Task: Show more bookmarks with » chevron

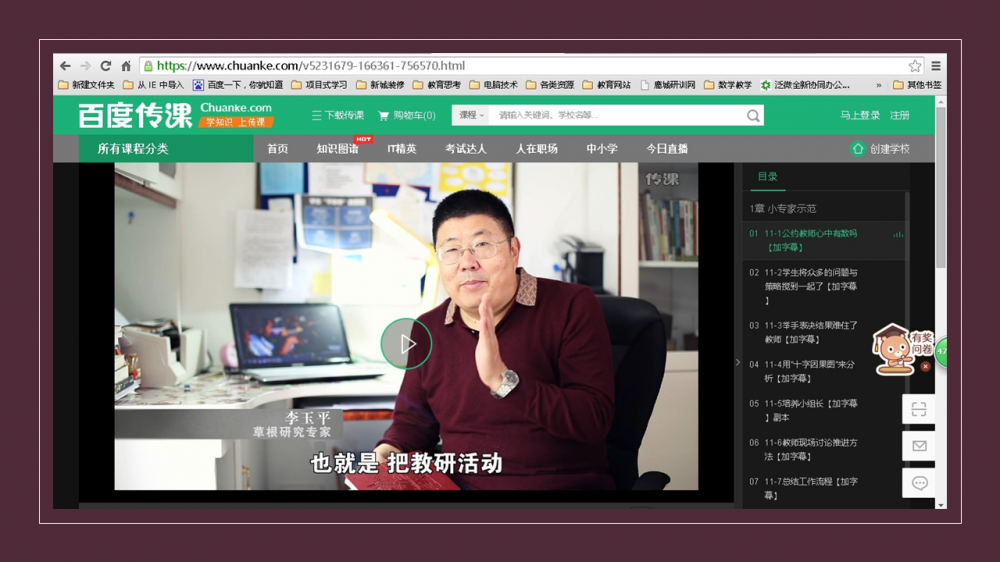Action: (x=879, y=85)
